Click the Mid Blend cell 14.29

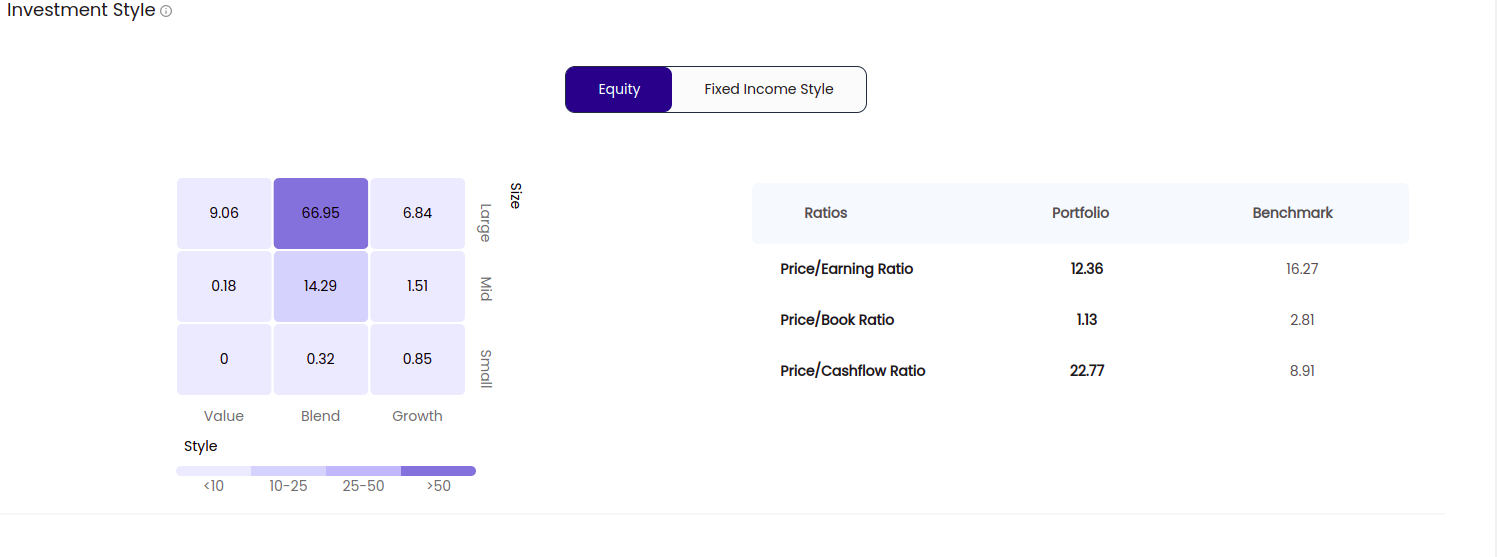pos(321,286)
